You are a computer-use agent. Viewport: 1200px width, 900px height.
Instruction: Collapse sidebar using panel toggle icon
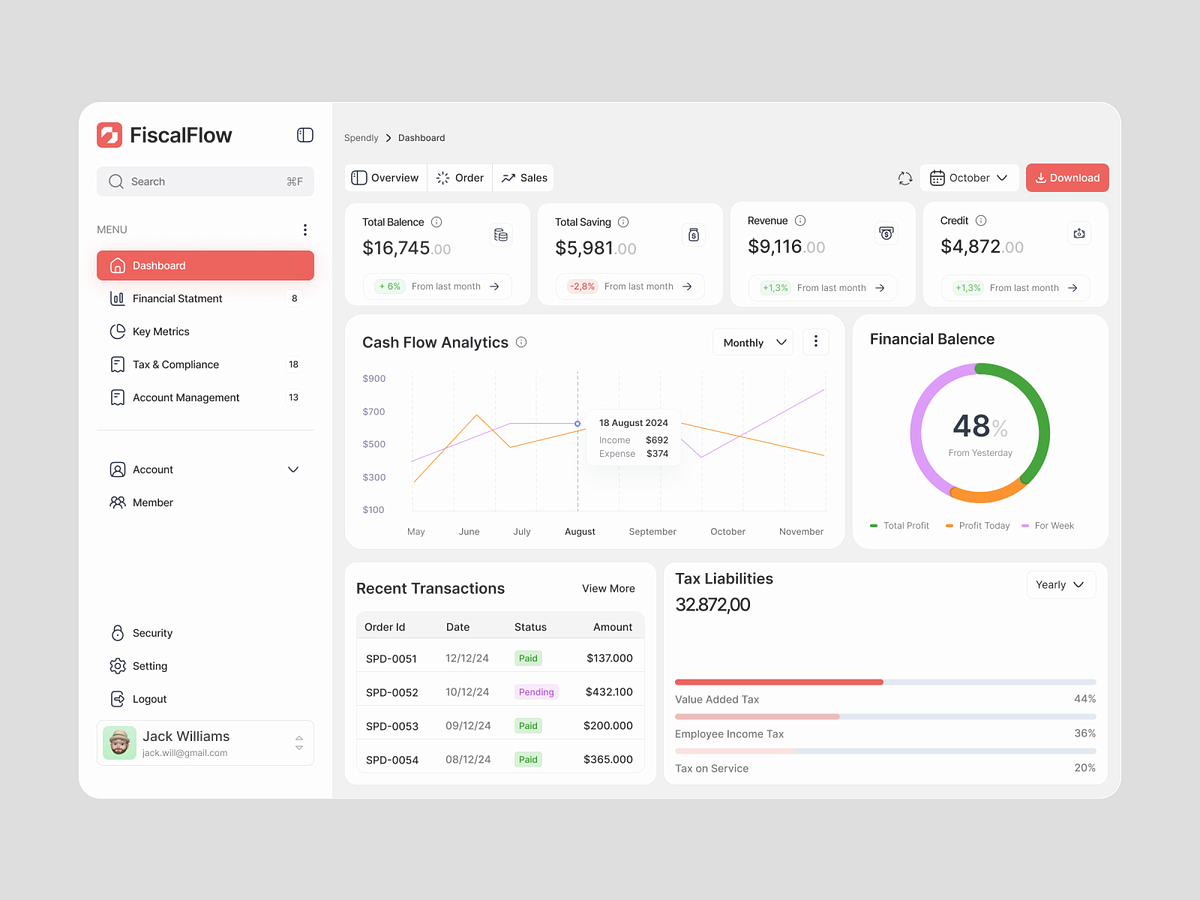(305, 135)
